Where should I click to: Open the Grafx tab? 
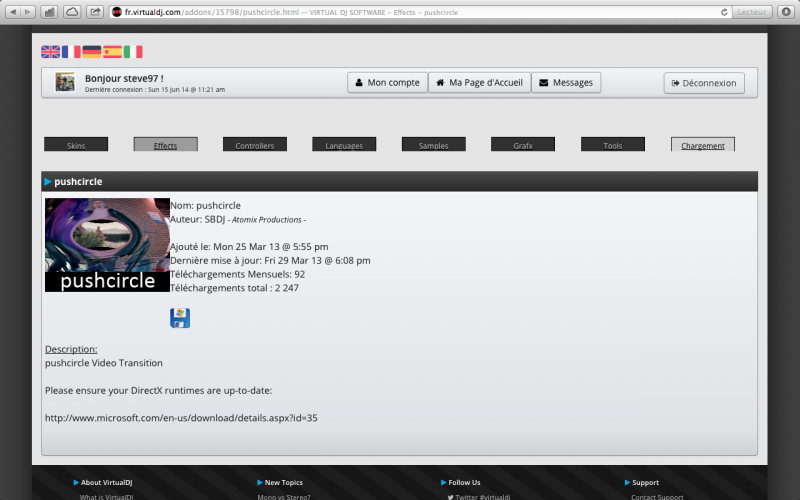tap(523, 144)
